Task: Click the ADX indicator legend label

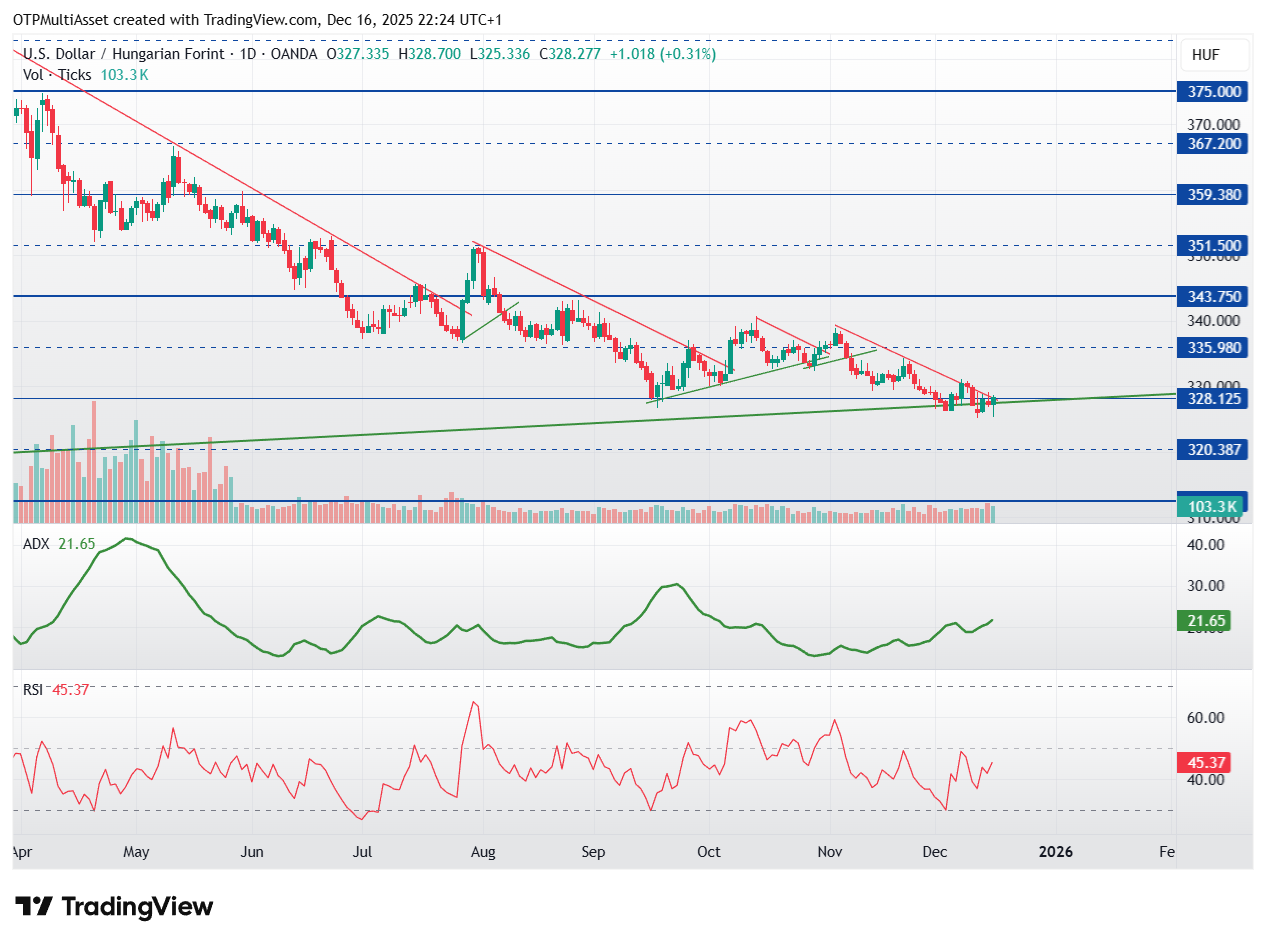Action: (x=36, y=543)
